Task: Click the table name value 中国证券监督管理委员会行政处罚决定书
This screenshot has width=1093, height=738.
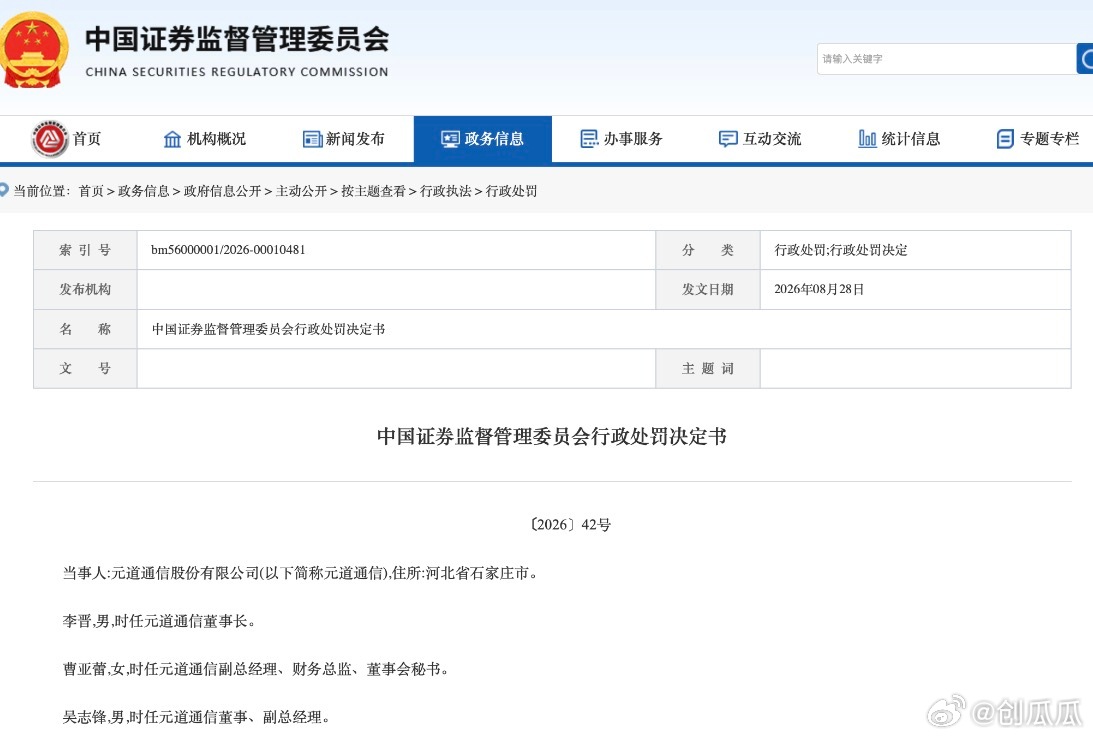Action: pyautogui.click(x=268, y=329)
